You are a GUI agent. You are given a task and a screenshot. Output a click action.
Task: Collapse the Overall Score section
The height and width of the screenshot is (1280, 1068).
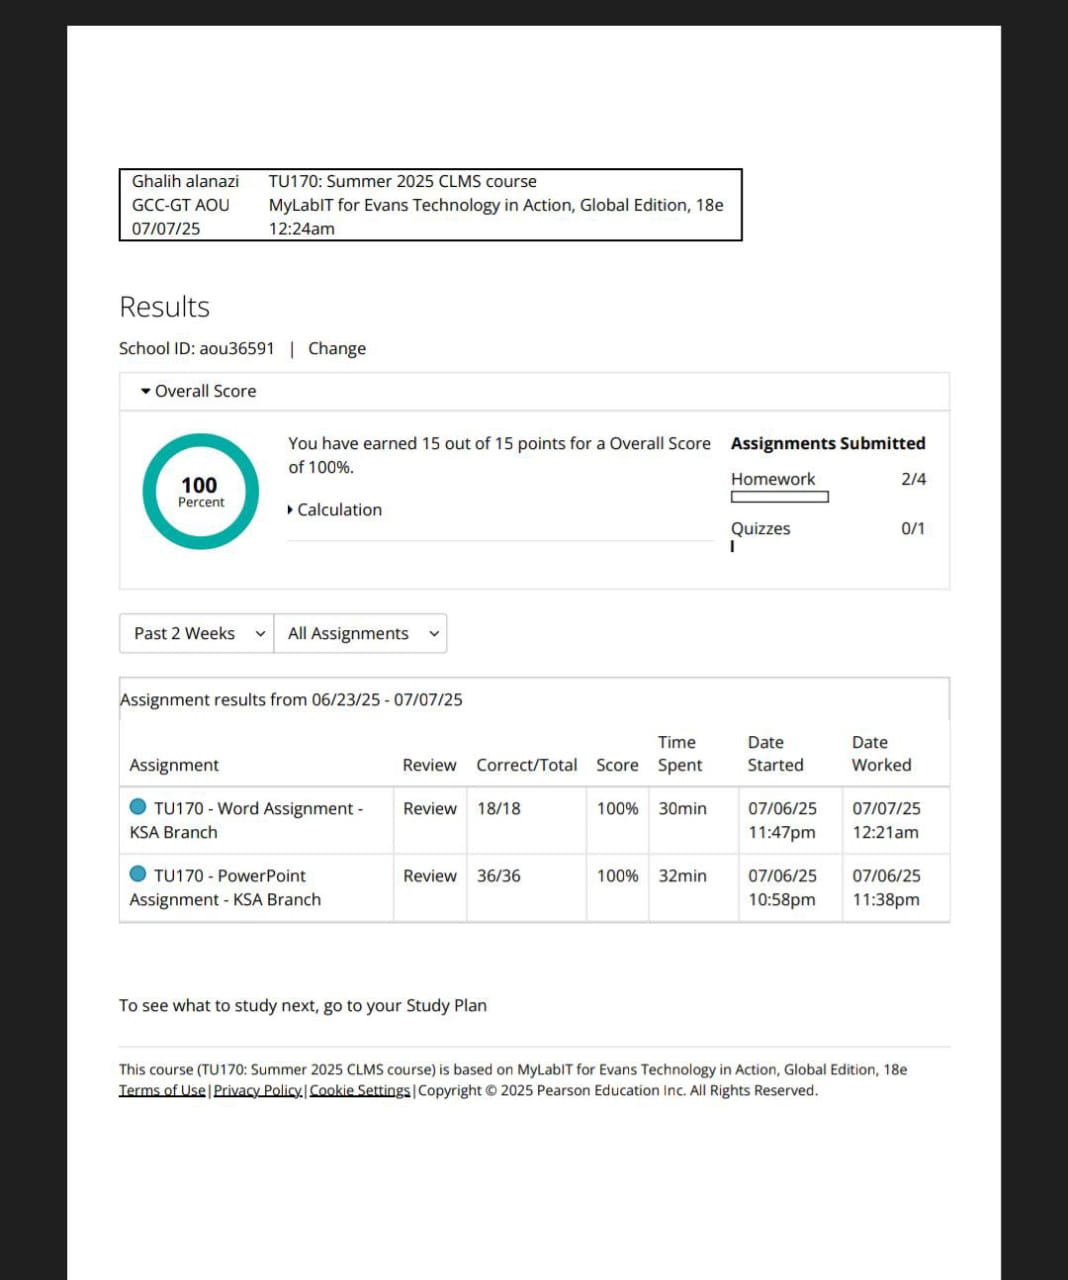pyautogui.click(x=199, y=391)
